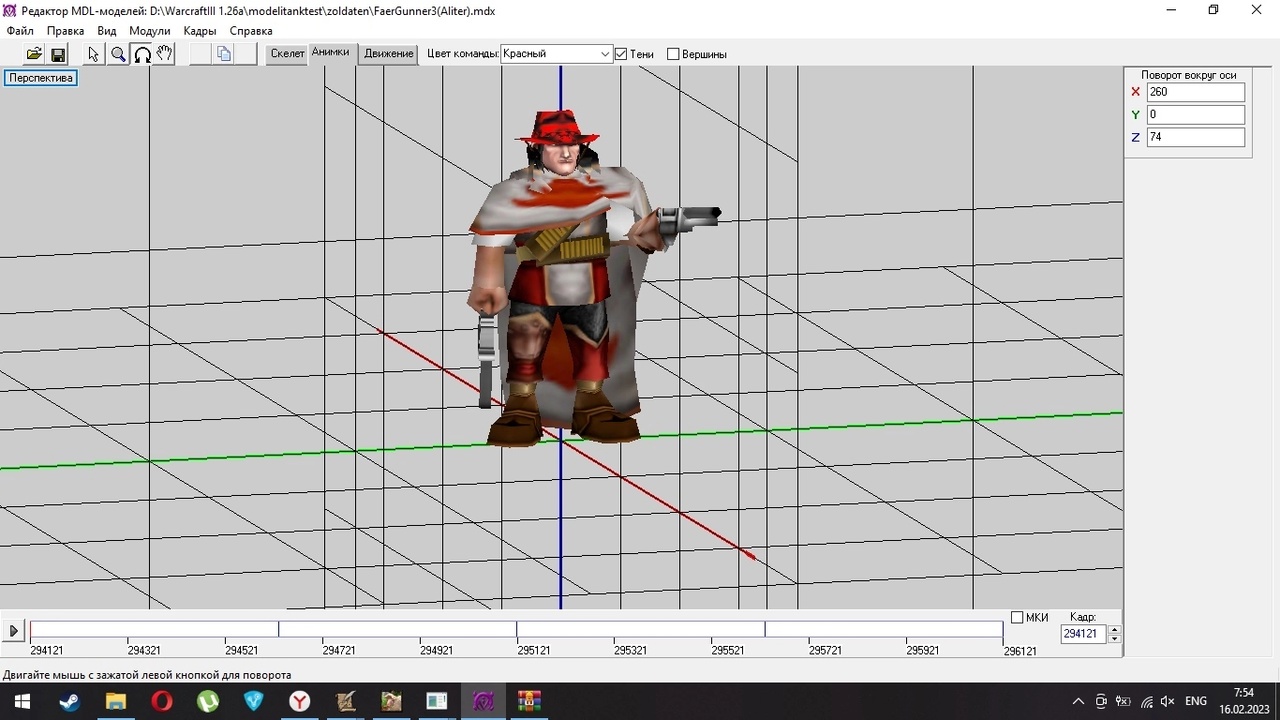This screenshot has width=1280, height=720.
Task: Click the purple MDL editor taskbar icon
Action: coord(484,701)
